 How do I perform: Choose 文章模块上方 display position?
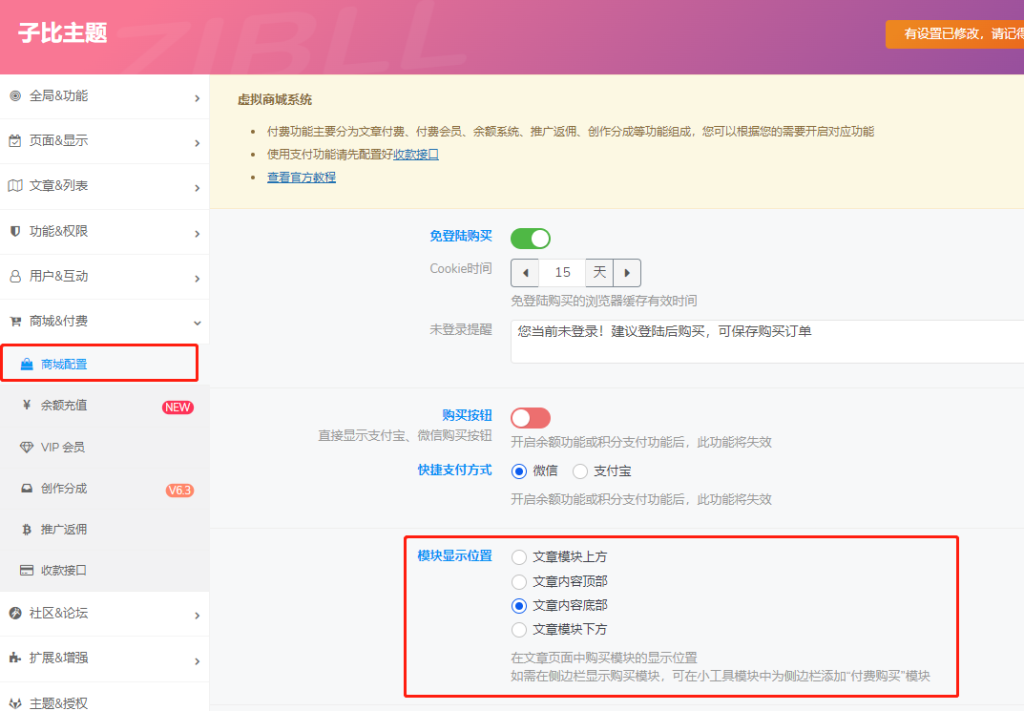(x=519, y=557)
